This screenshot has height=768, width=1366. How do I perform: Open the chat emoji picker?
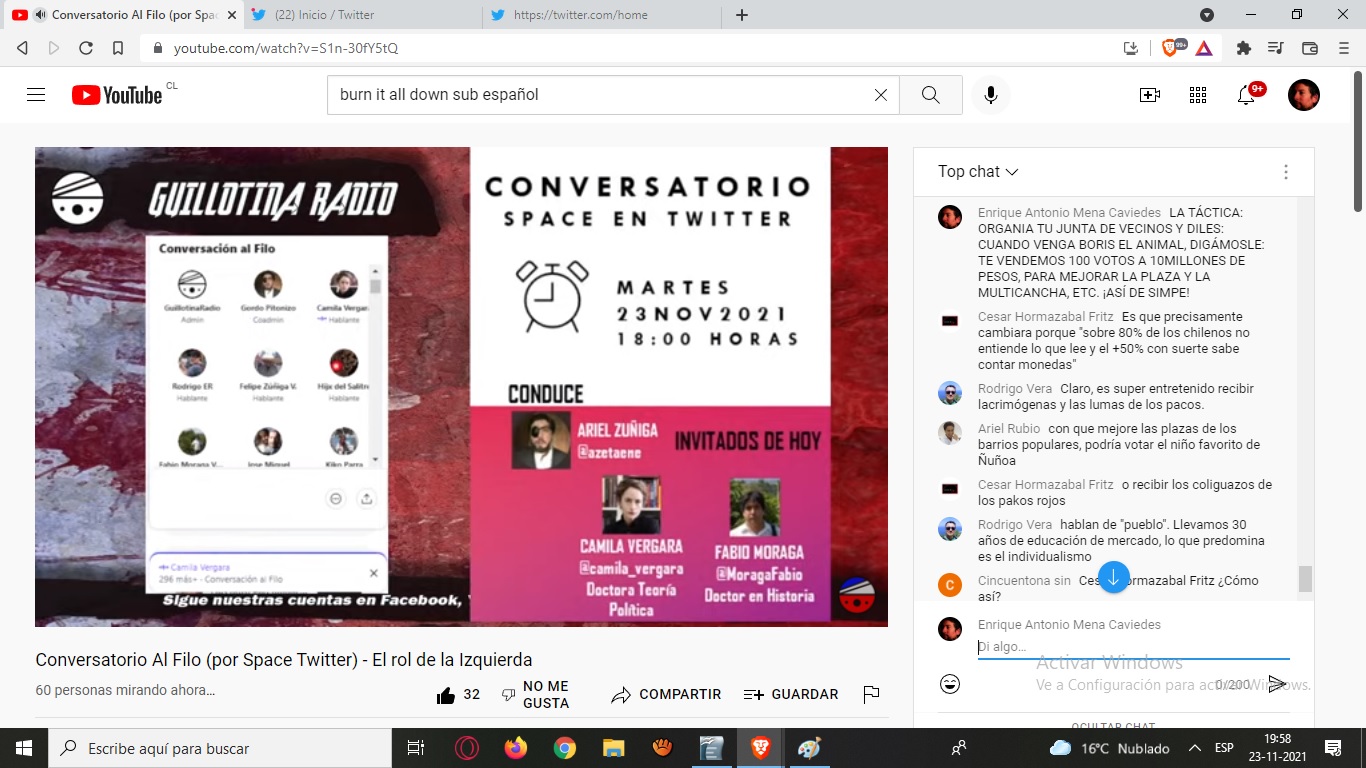[950, 684]
